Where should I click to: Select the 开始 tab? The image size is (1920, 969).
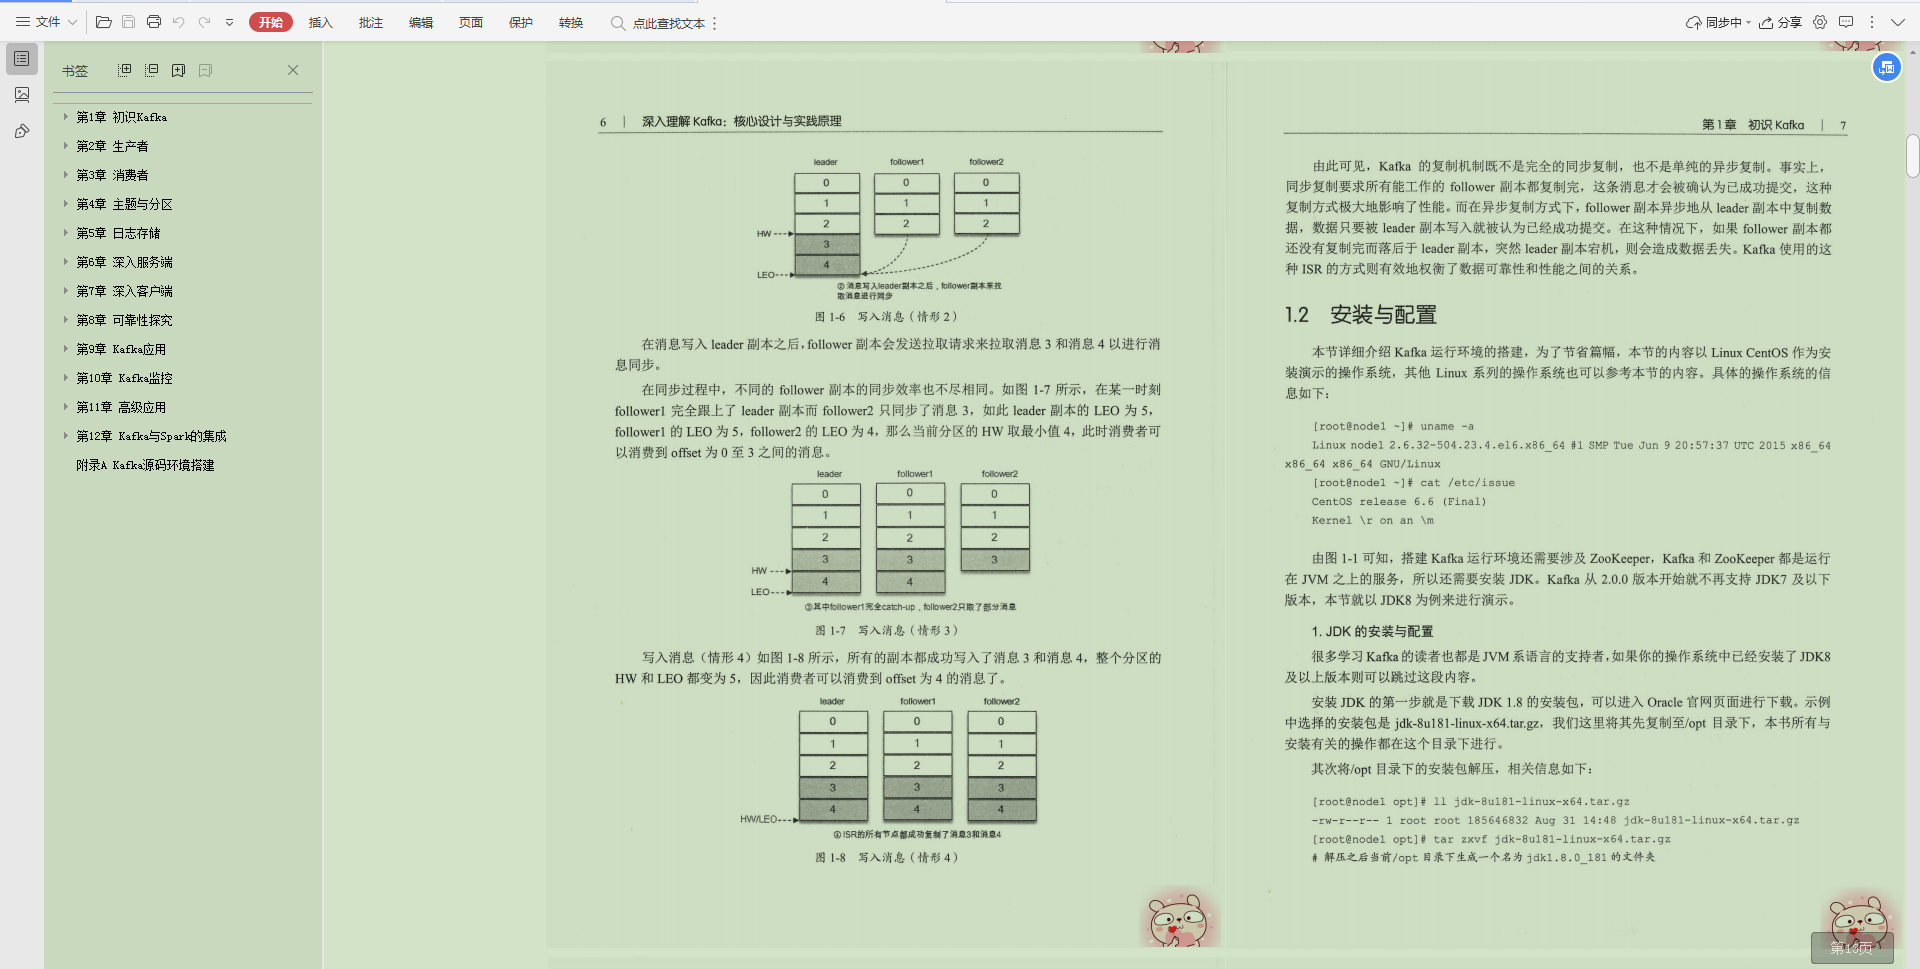[x=271, y=22]
